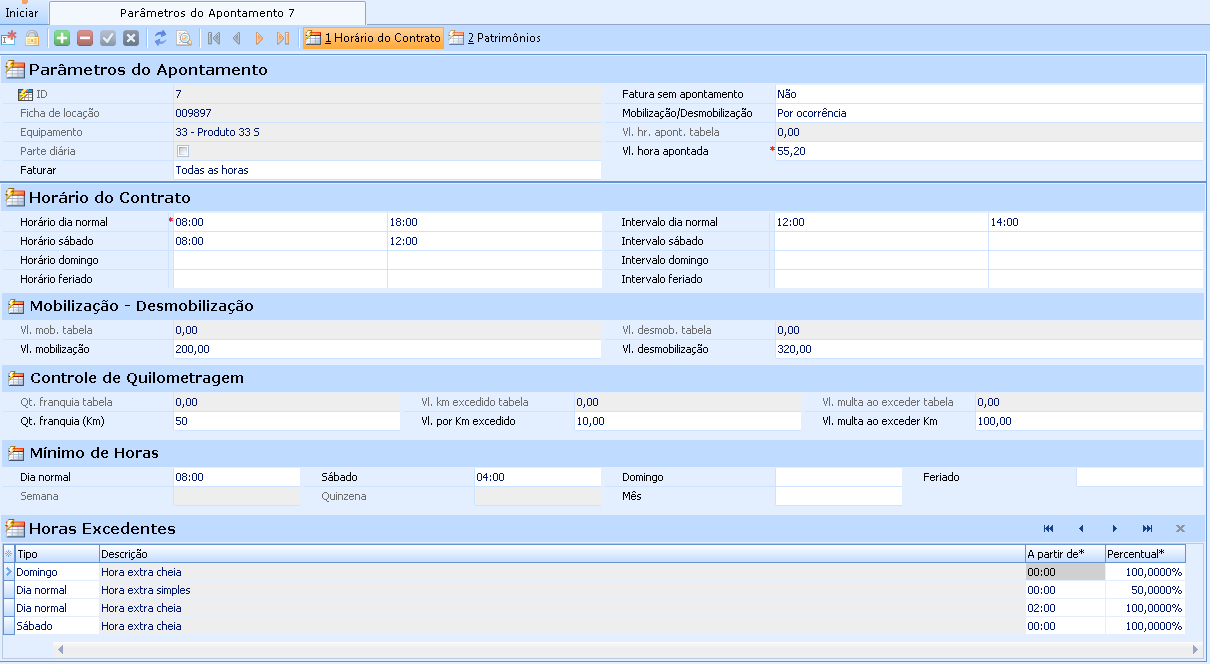
Task: Jump to first row in Horas Excedentes navigator
Action: pyautogui.click(x=1048, y=528)
